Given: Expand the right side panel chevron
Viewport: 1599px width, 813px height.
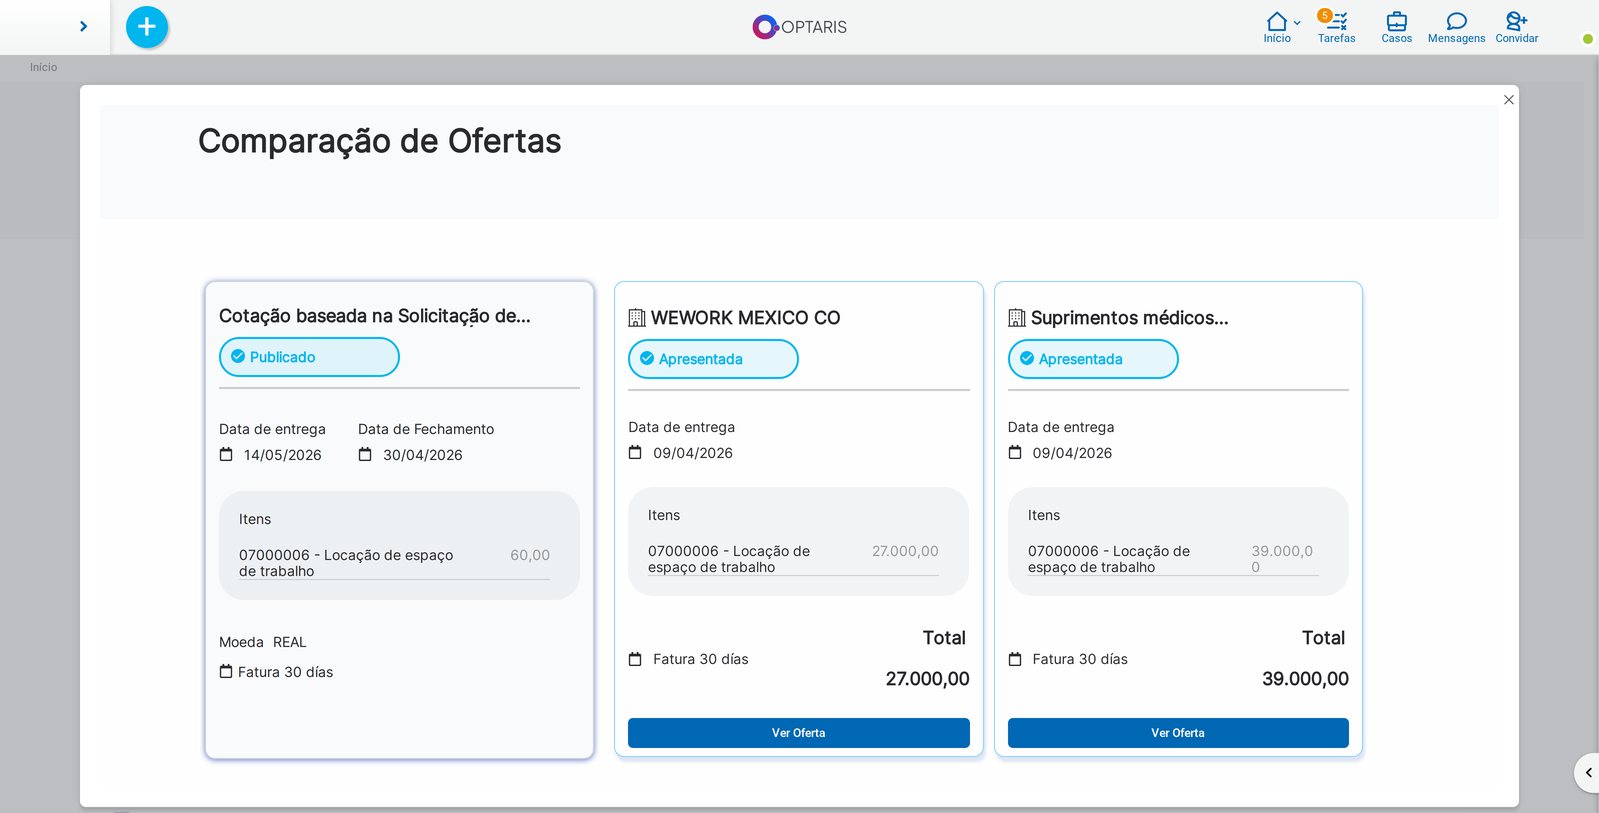Looking at the screenshot, I should [1588, 773].
